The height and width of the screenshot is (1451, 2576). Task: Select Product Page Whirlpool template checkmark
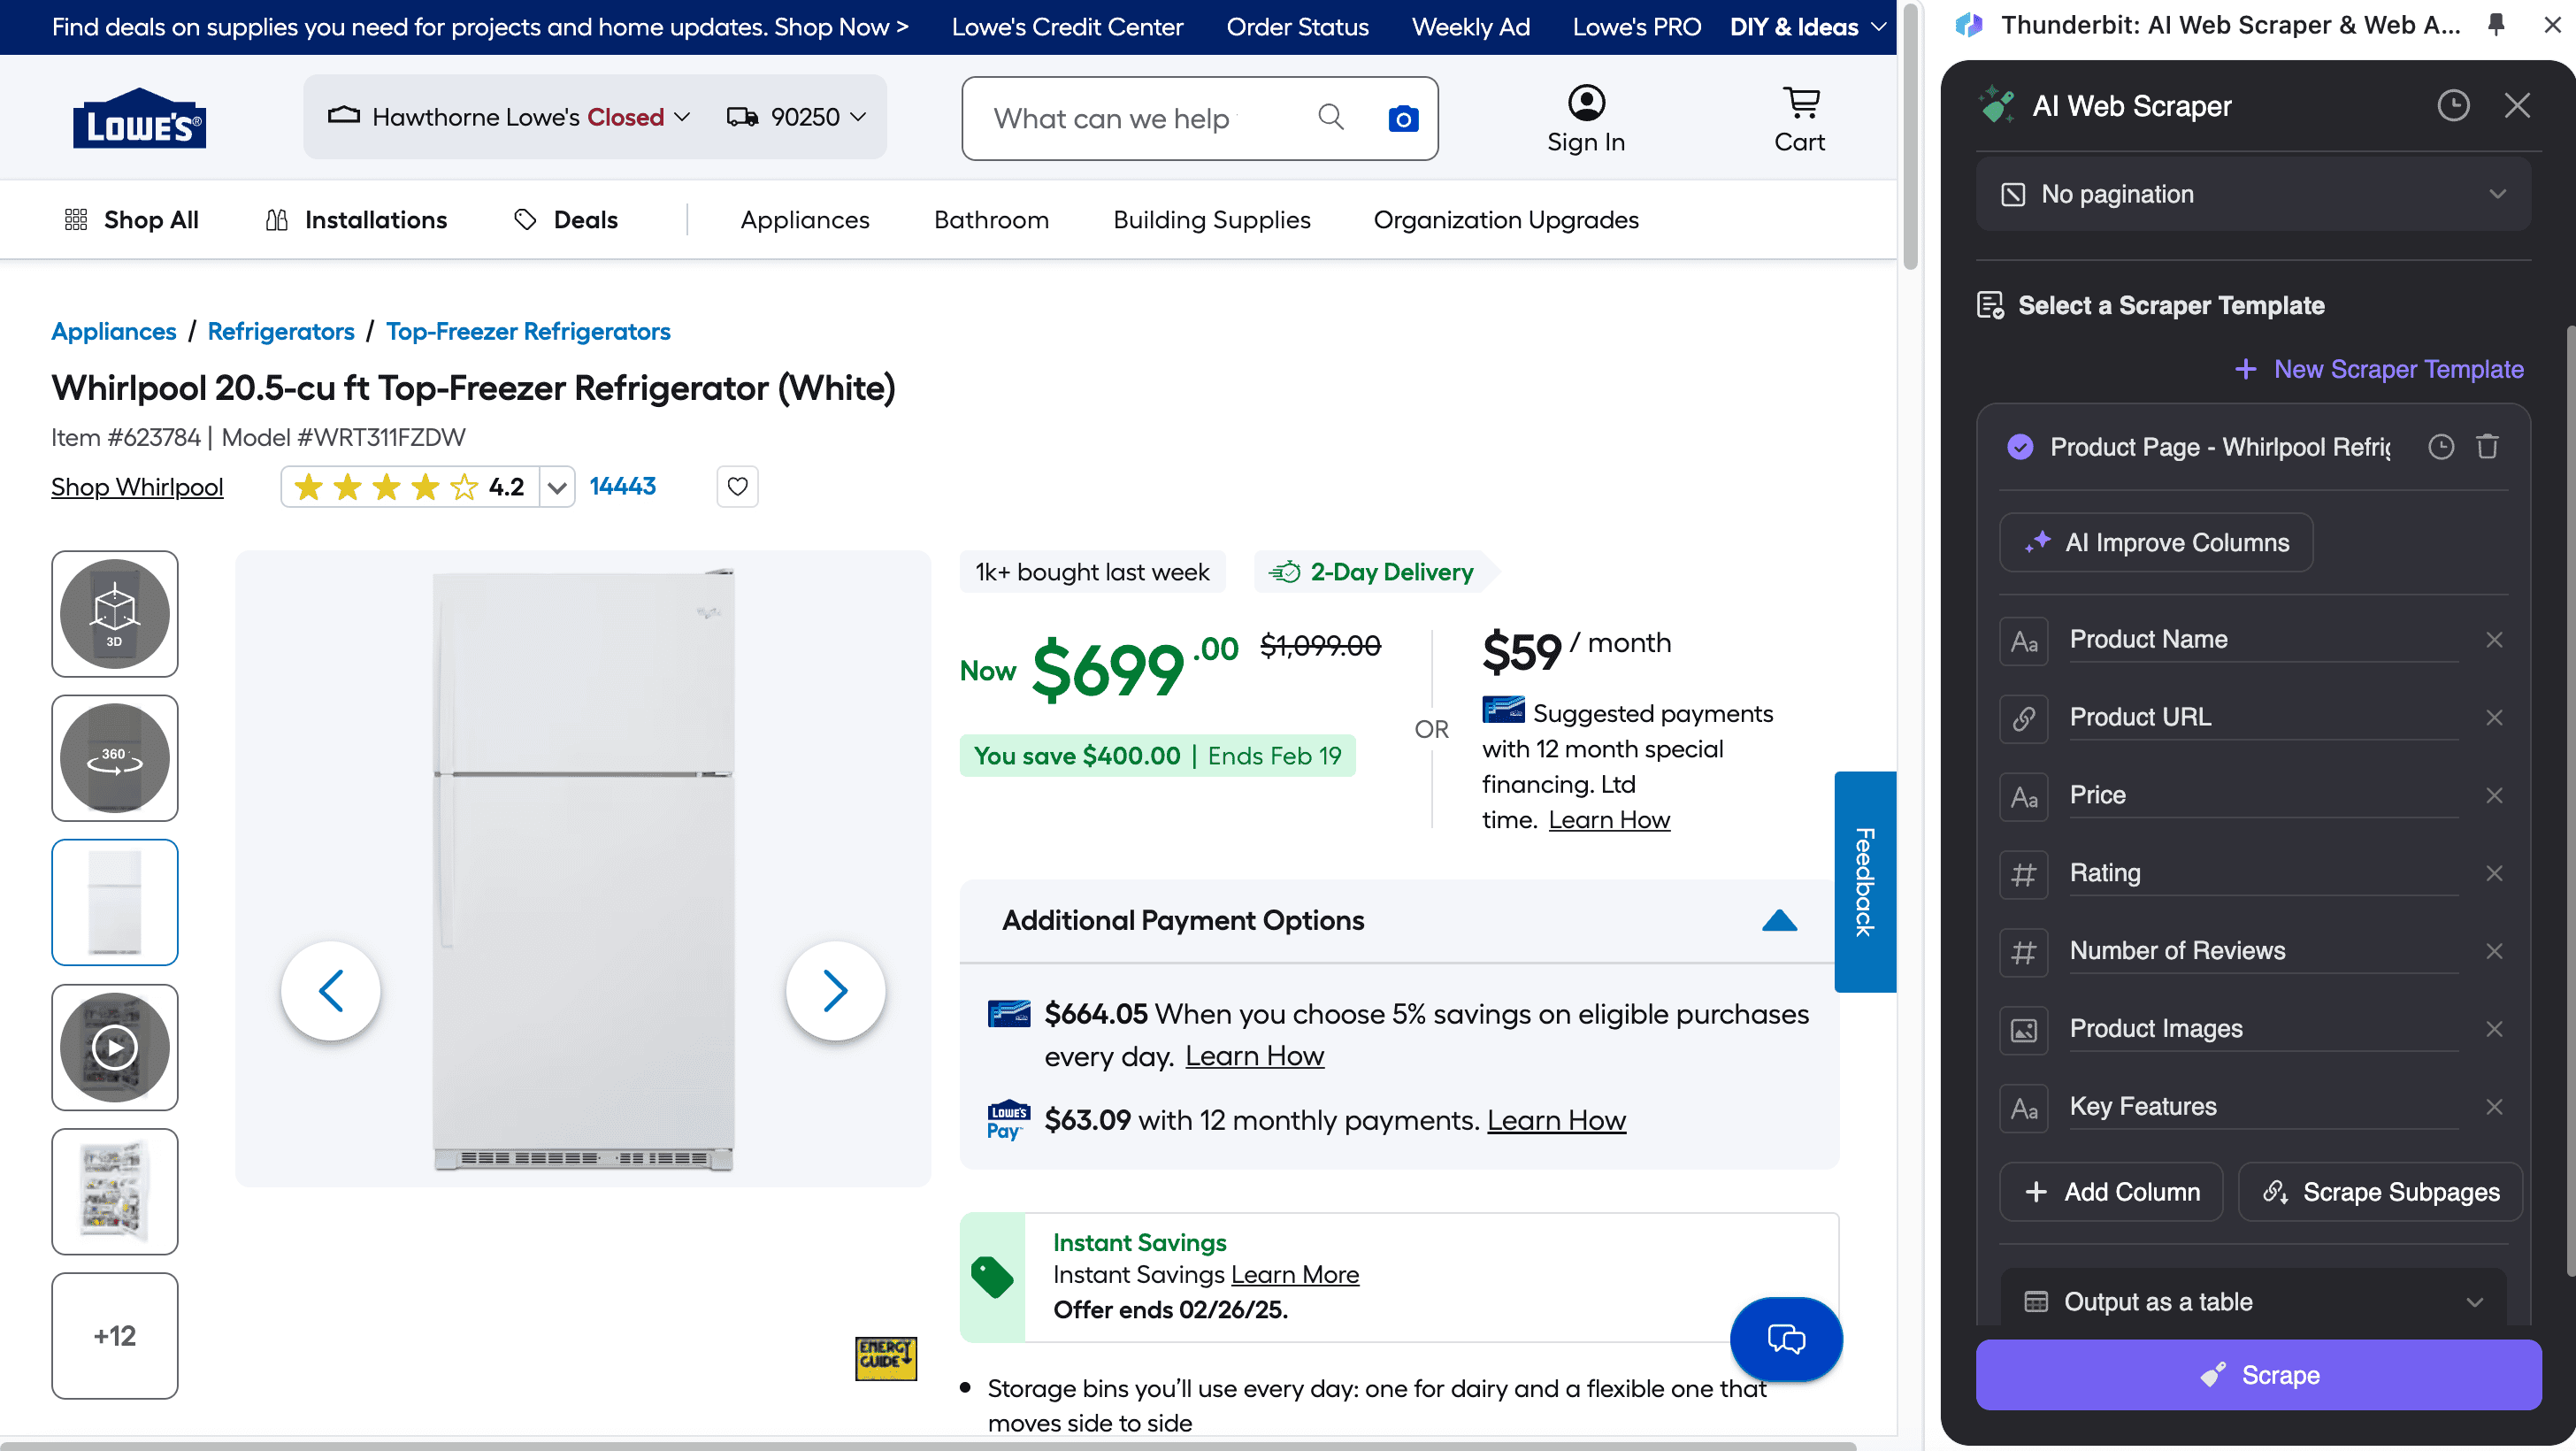point(2020,447)
